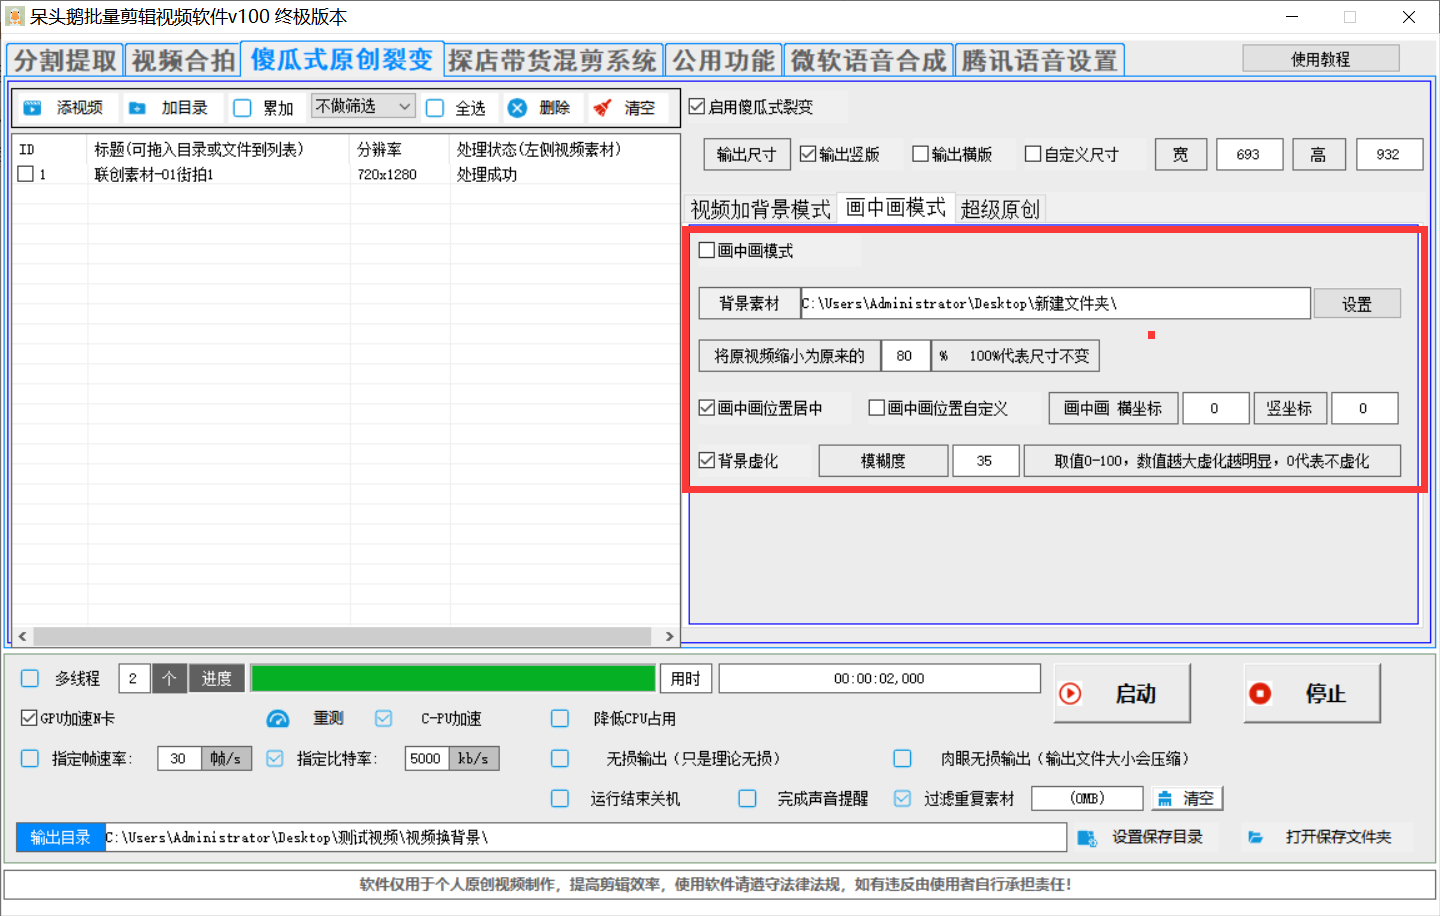Viewport: 1440px width, 916px height.
Task: Click 联创素材-01街拍1 title cell
Action: pos(154,174)
